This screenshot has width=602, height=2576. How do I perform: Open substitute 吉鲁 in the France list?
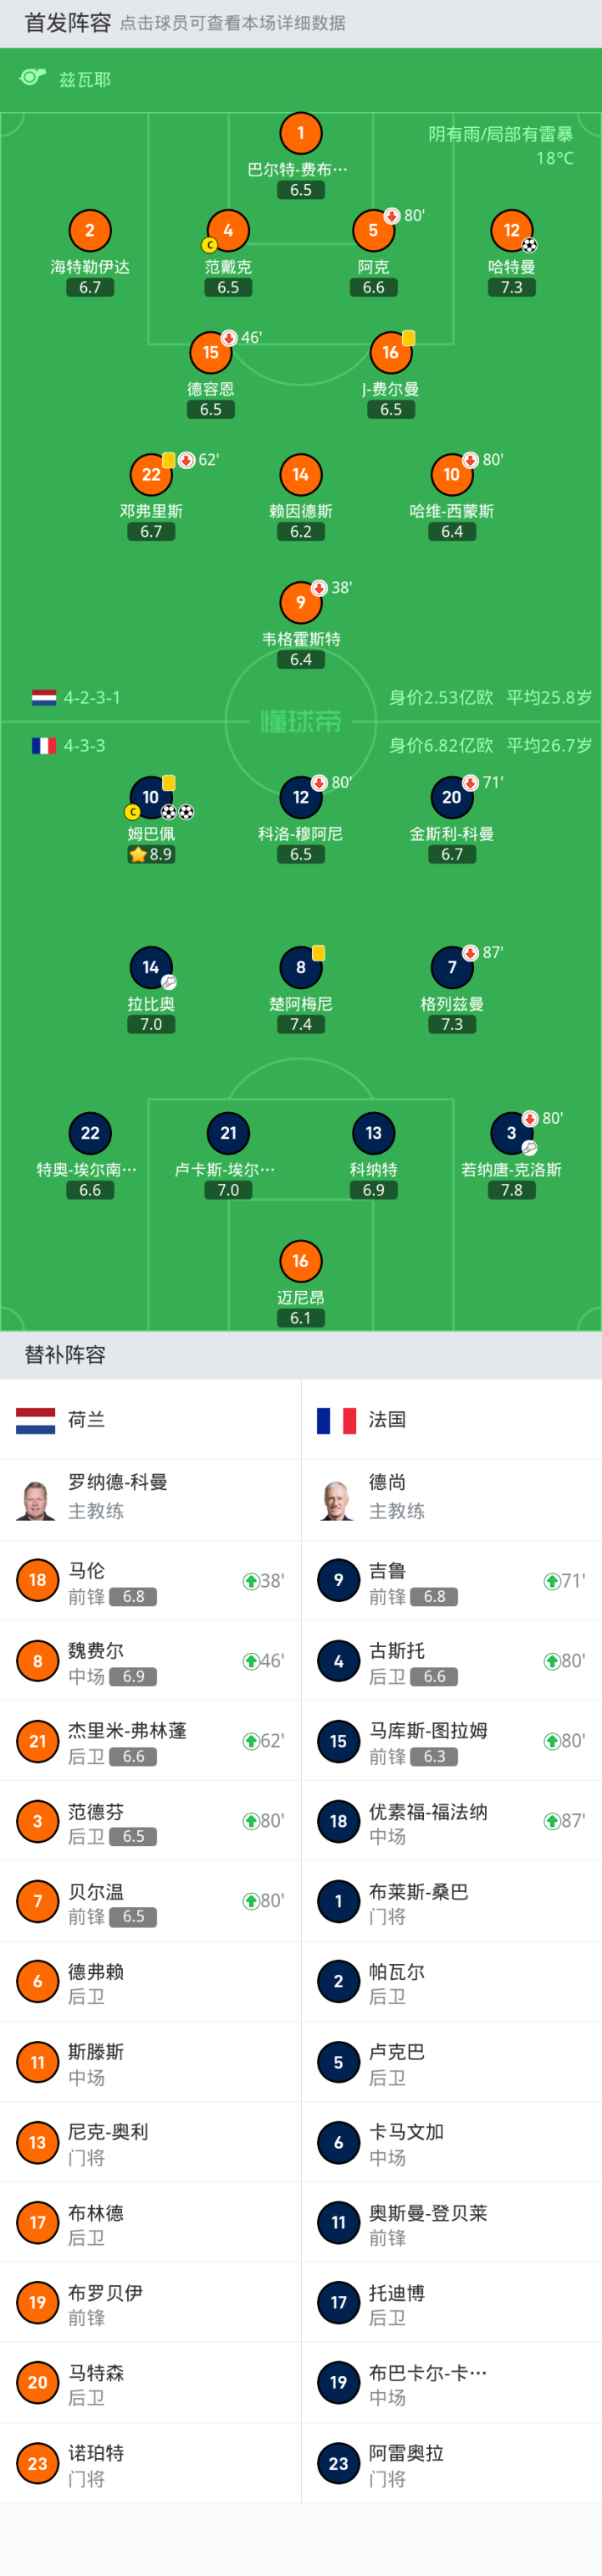click(451, 1581)
